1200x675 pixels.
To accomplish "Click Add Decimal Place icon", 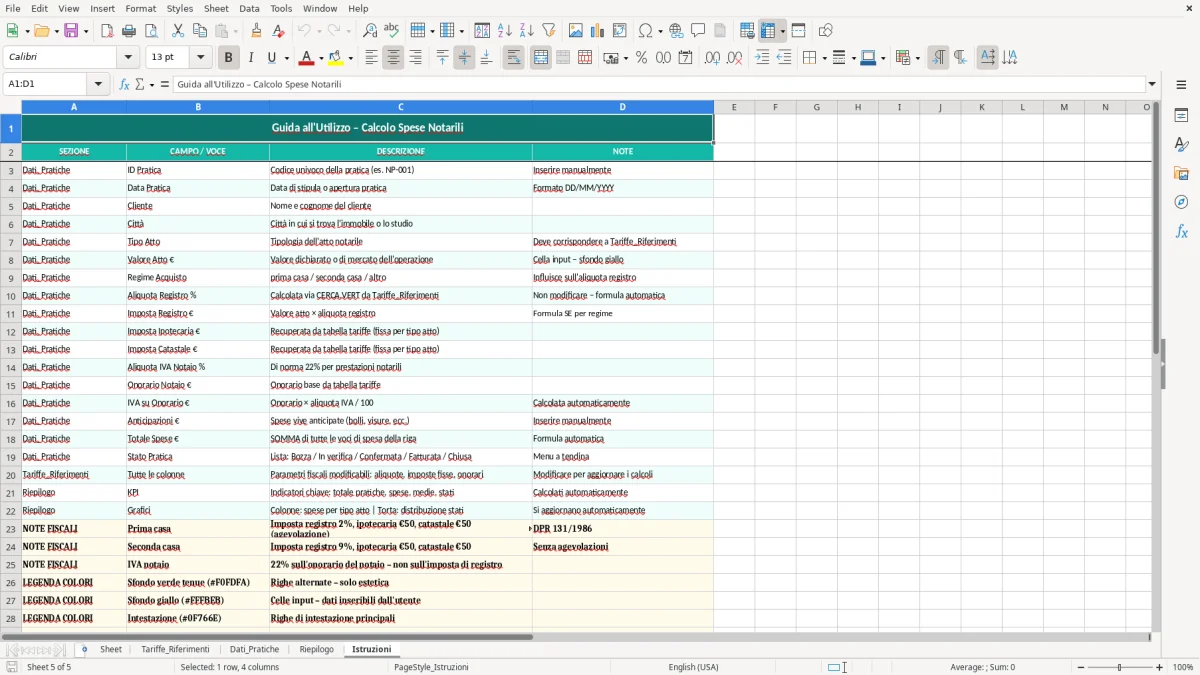I will (x=712, y=58).
